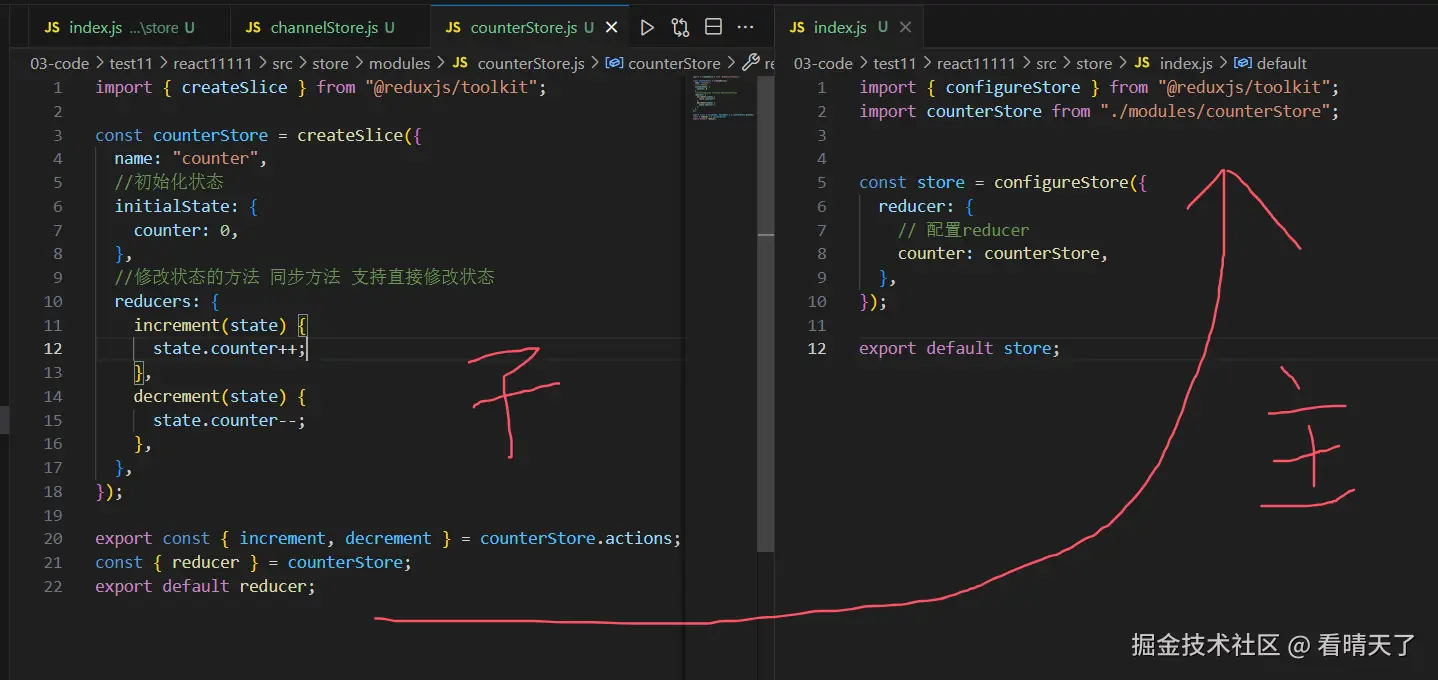The width and height of the screenshot is (1438, 680).
Task: Open src breadcrumb in right editor
Action: point(1046,62)
